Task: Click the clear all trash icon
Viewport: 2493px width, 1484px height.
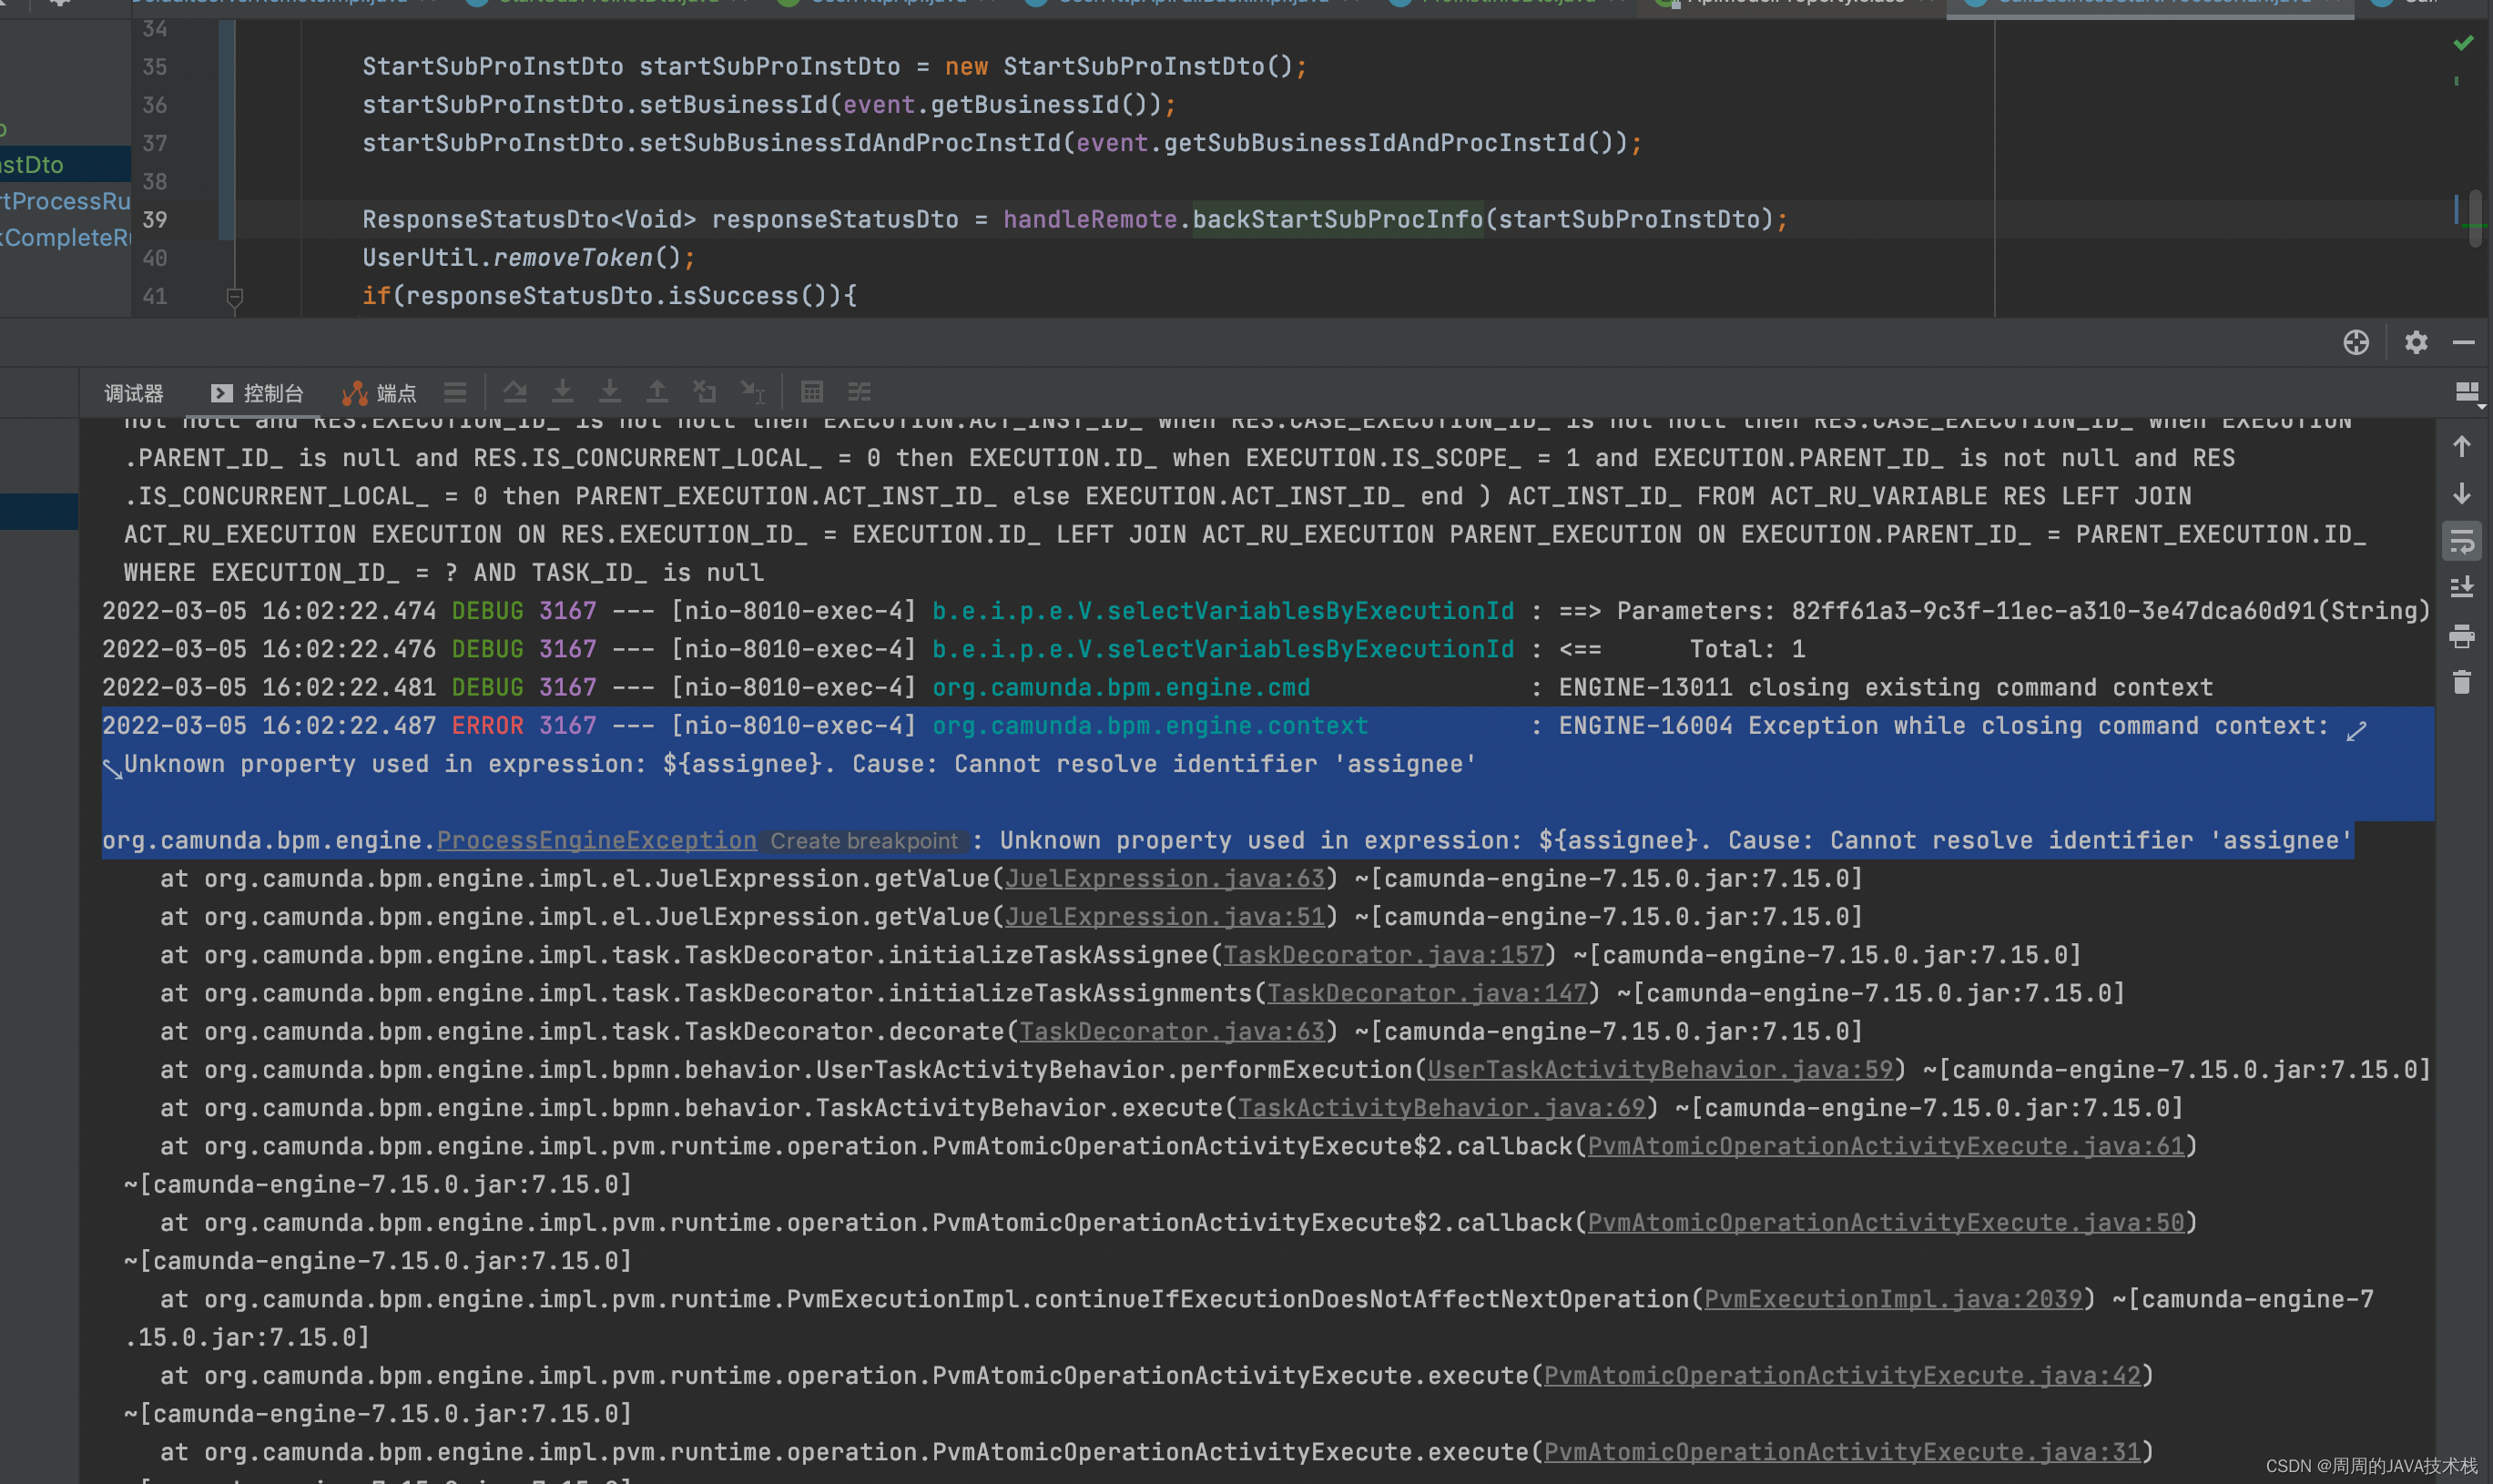Action: 2461,683
